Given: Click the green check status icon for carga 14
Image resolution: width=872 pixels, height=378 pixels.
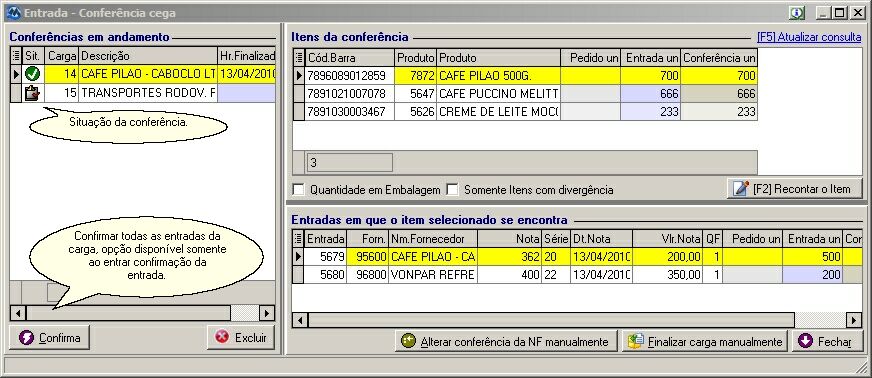Looking at the screenshot, I should point(32,73).
